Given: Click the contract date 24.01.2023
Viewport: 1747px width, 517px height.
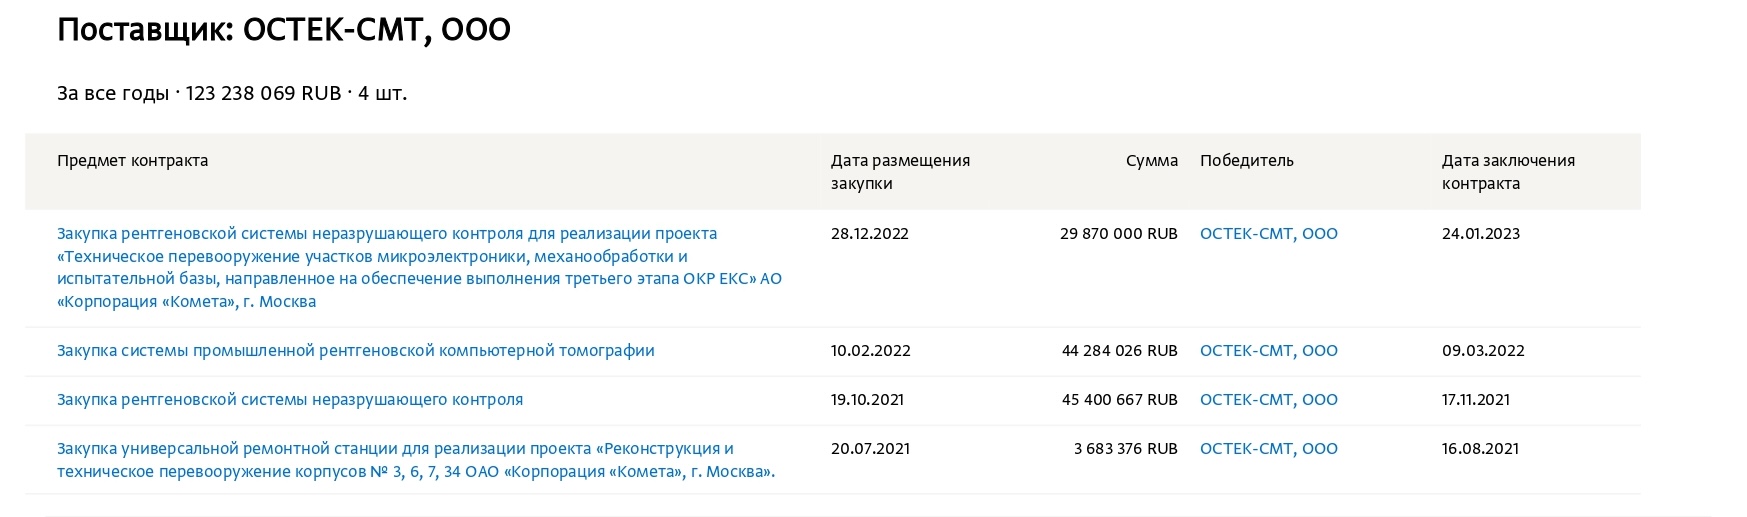Looking at the screenshot, I should coord(1480,234).
